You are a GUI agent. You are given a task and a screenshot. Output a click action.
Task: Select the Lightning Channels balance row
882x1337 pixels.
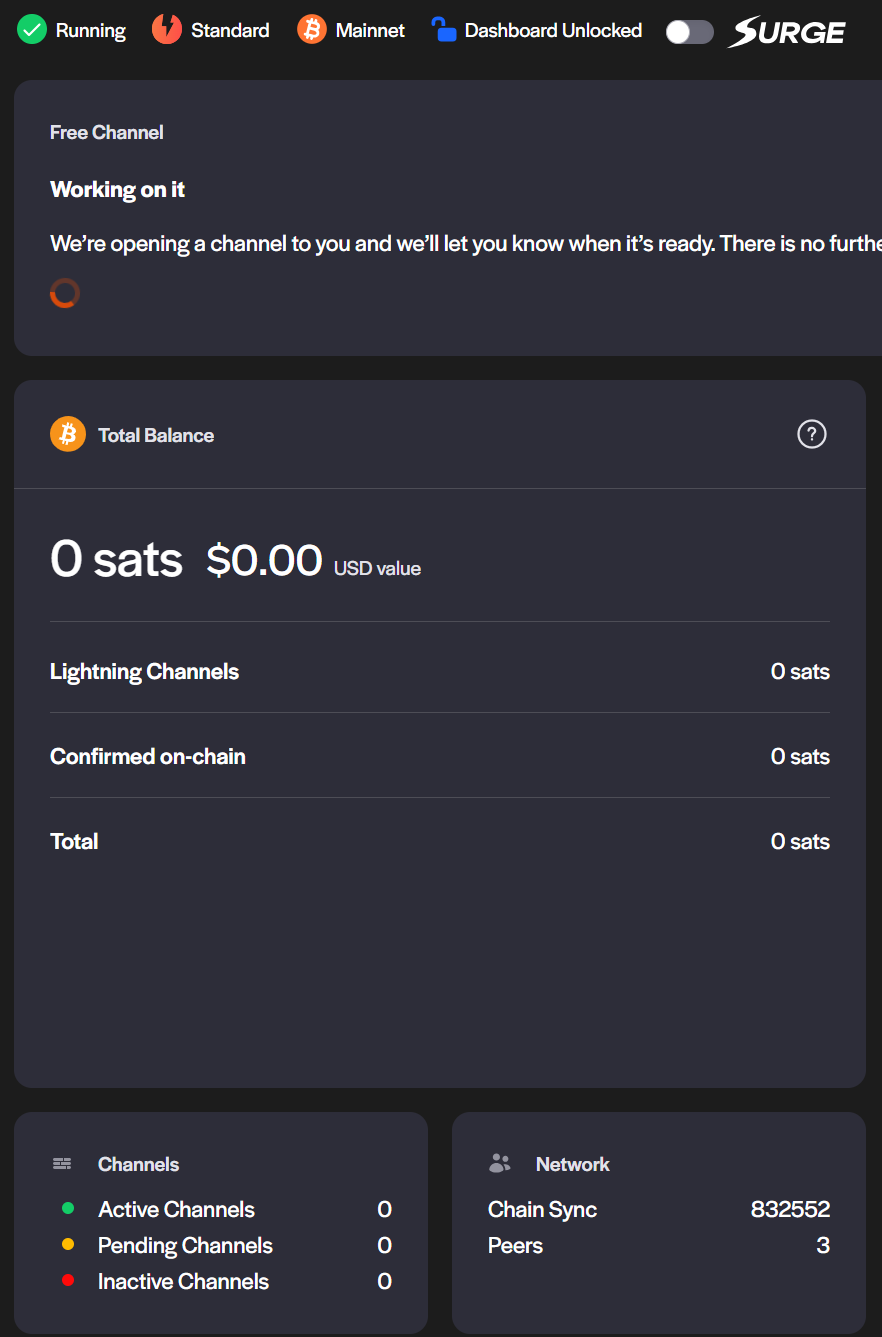click(x=440, y=672)
